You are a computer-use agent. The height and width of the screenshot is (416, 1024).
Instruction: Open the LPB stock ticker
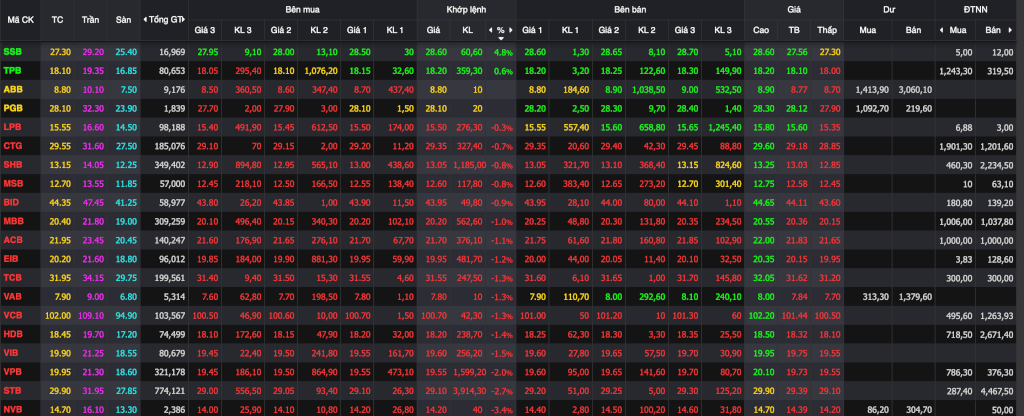click(12, 127)
